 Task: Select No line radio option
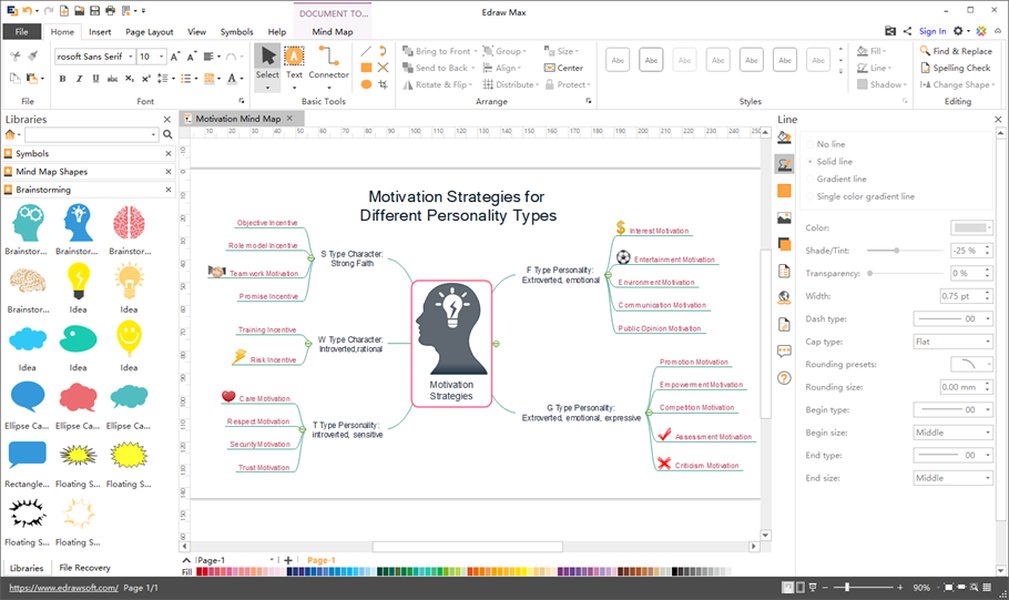tap(826, 144)
